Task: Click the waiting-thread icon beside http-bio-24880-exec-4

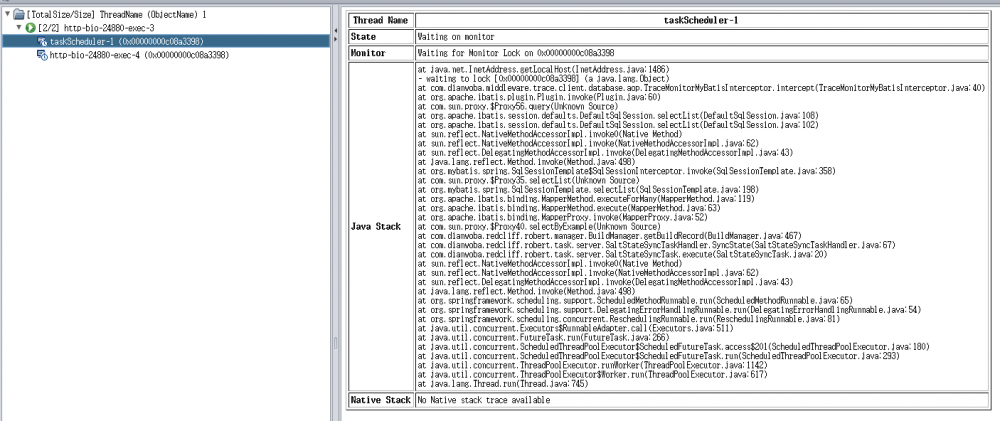Action: [42, 55]
